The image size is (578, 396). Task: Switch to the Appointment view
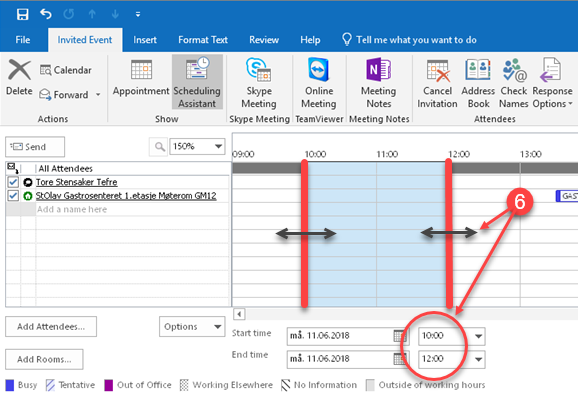click(x=141, y=78)
